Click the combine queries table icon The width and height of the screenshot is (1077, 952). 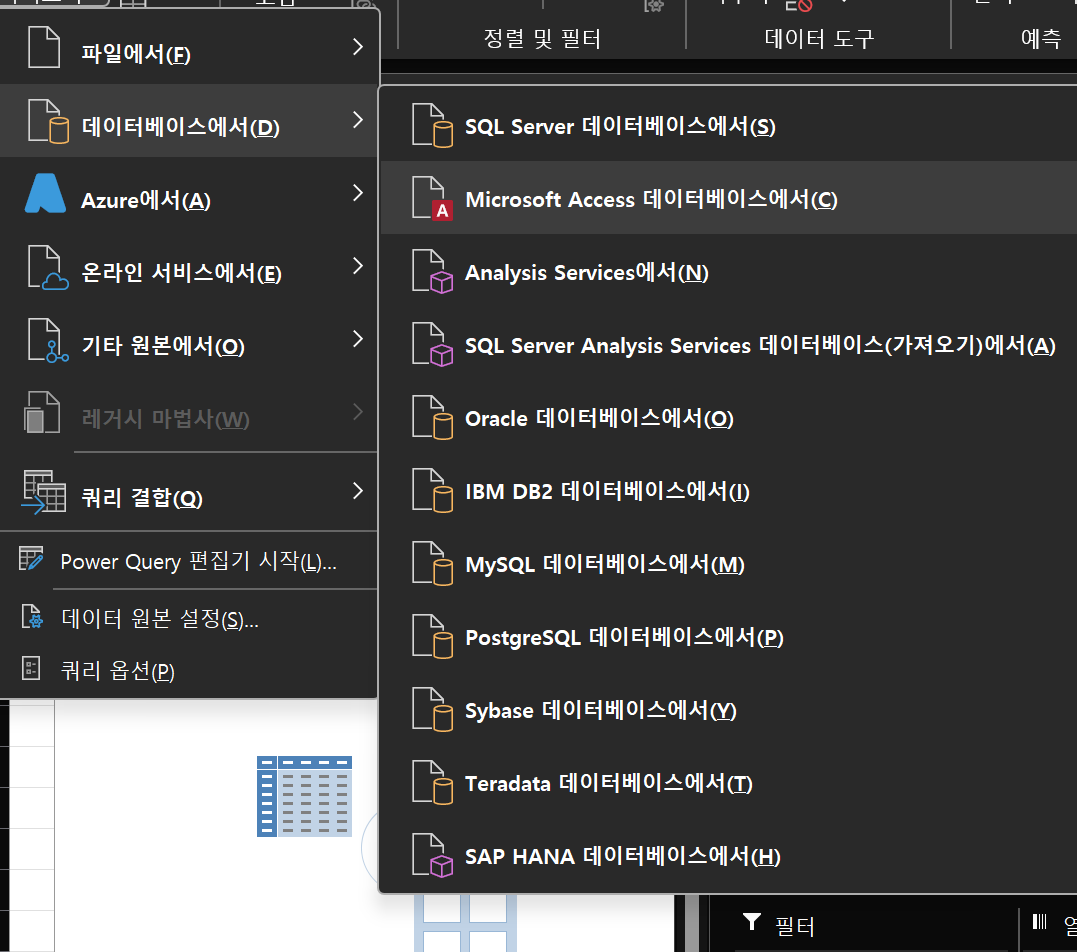click(44, 491)
